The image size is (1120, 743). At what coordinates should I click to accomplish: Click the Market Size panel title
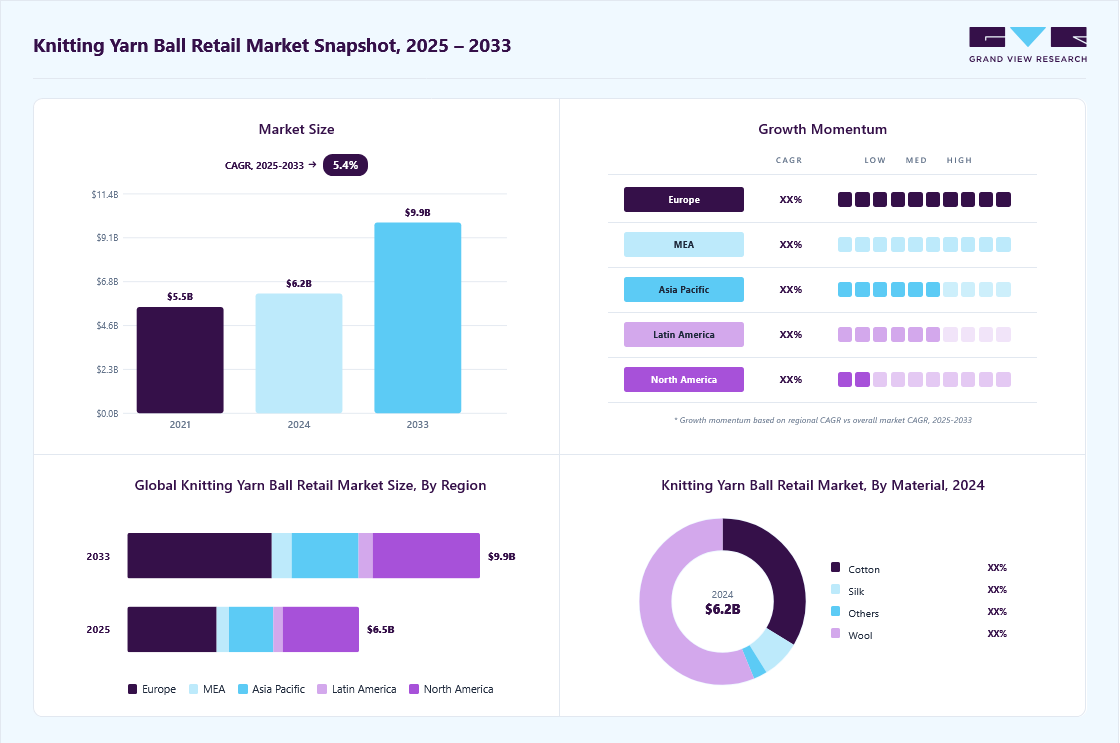coord(296,129)
